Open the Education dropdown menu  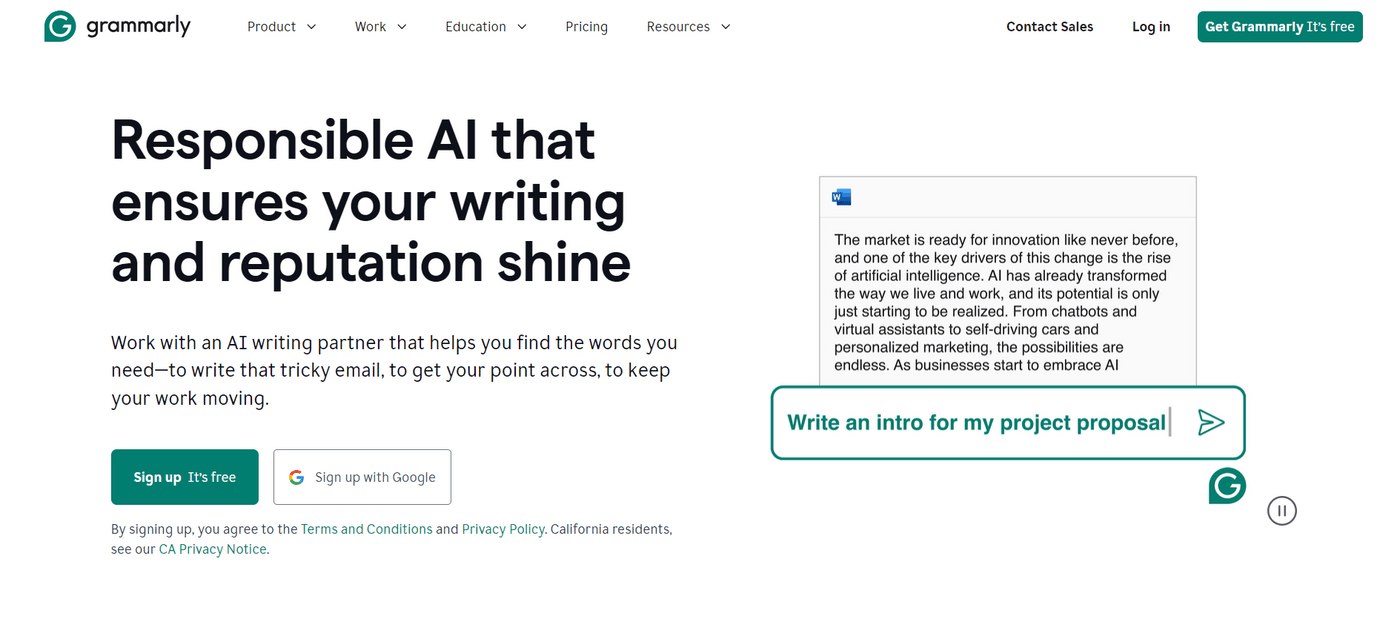click(485, 27)
